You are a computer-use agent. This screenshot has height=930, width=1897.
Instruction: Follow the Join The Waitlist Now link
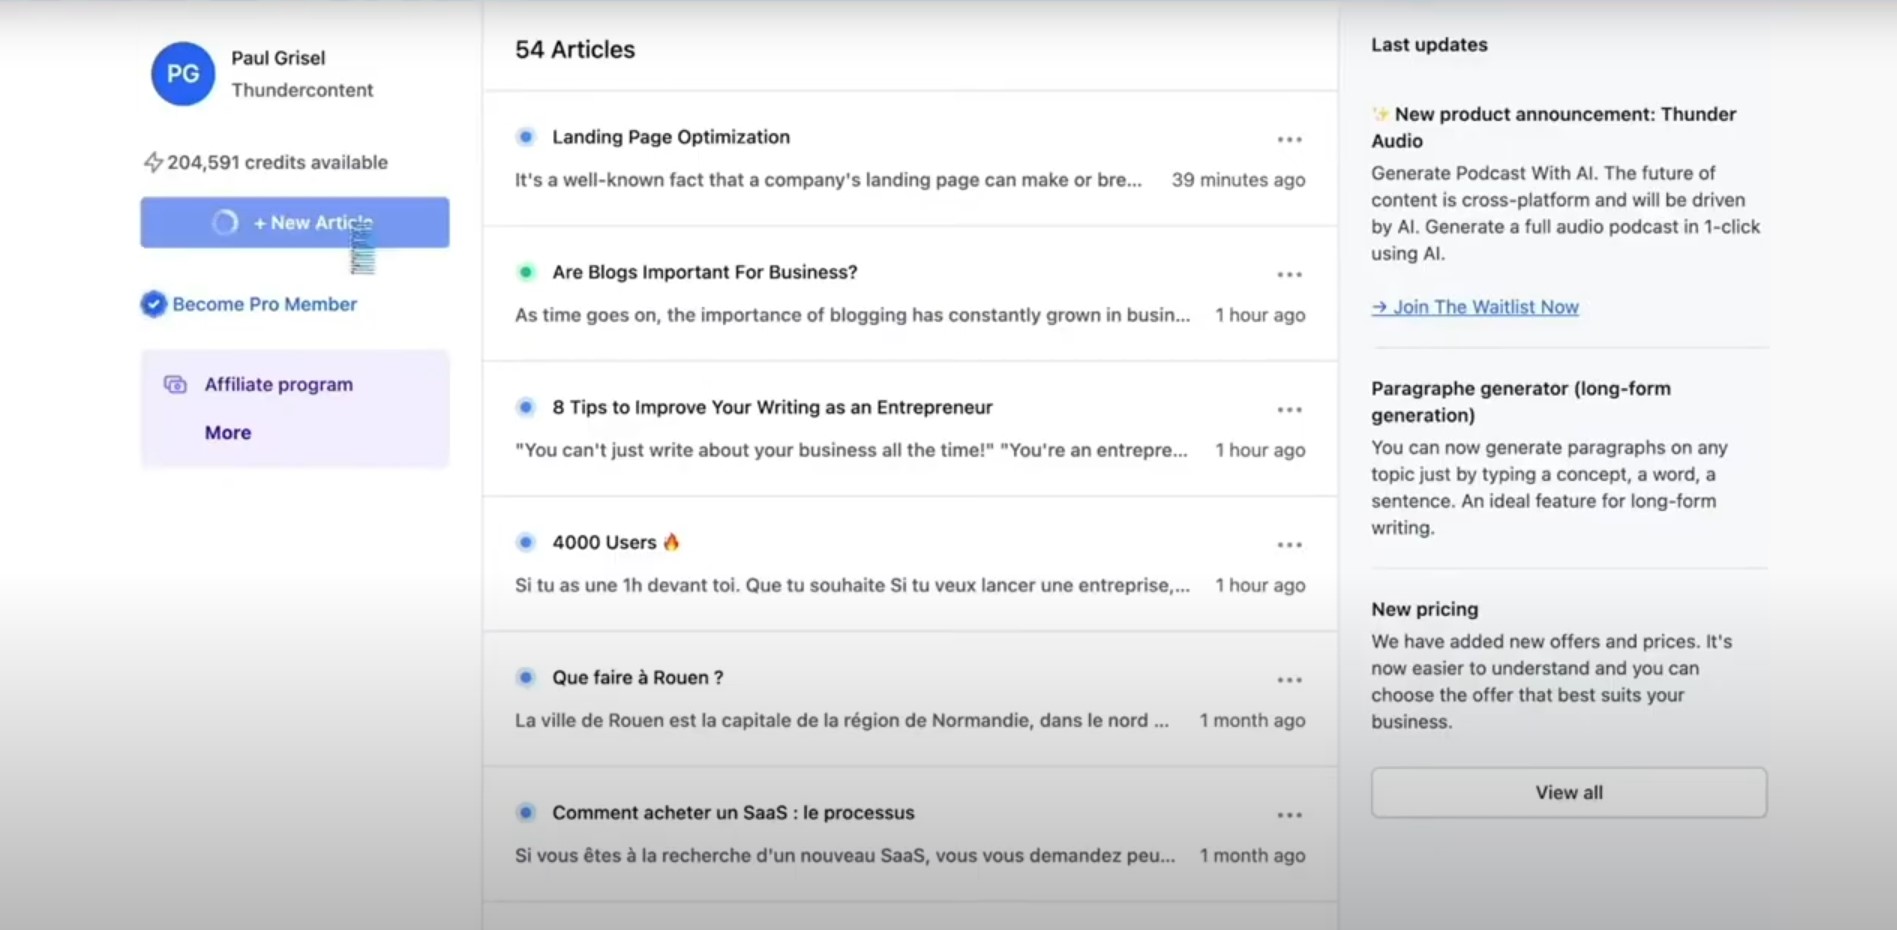pyautogui.click(x=1475, y=307)
